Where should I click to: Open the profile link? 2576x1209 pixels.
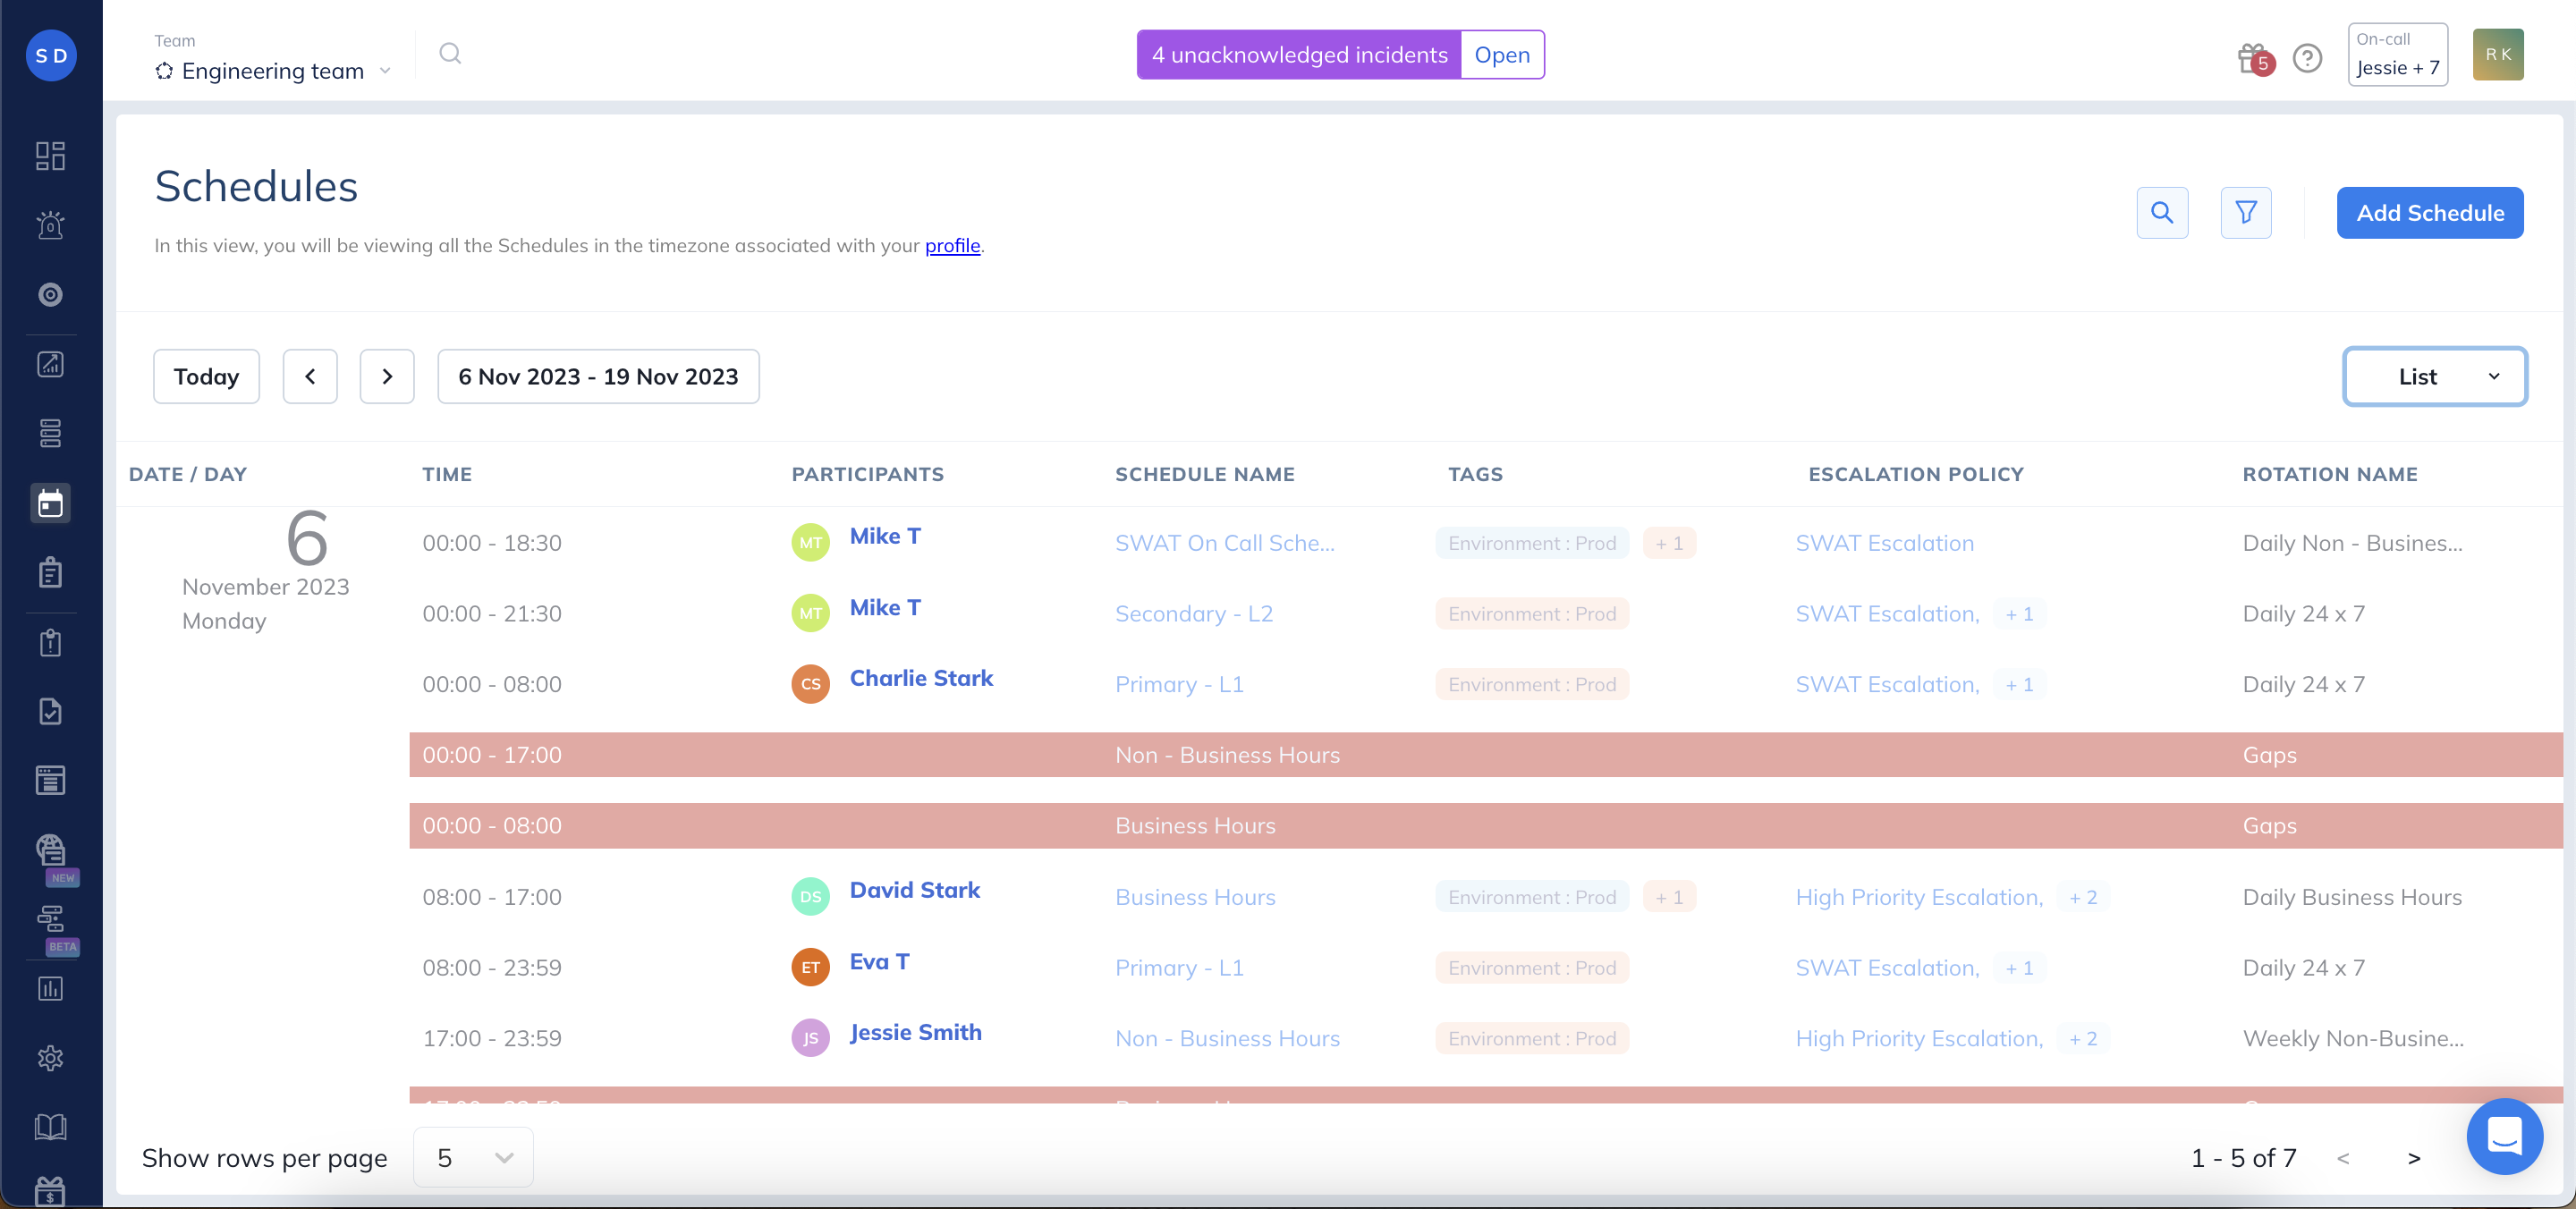(x=951, y=246)
